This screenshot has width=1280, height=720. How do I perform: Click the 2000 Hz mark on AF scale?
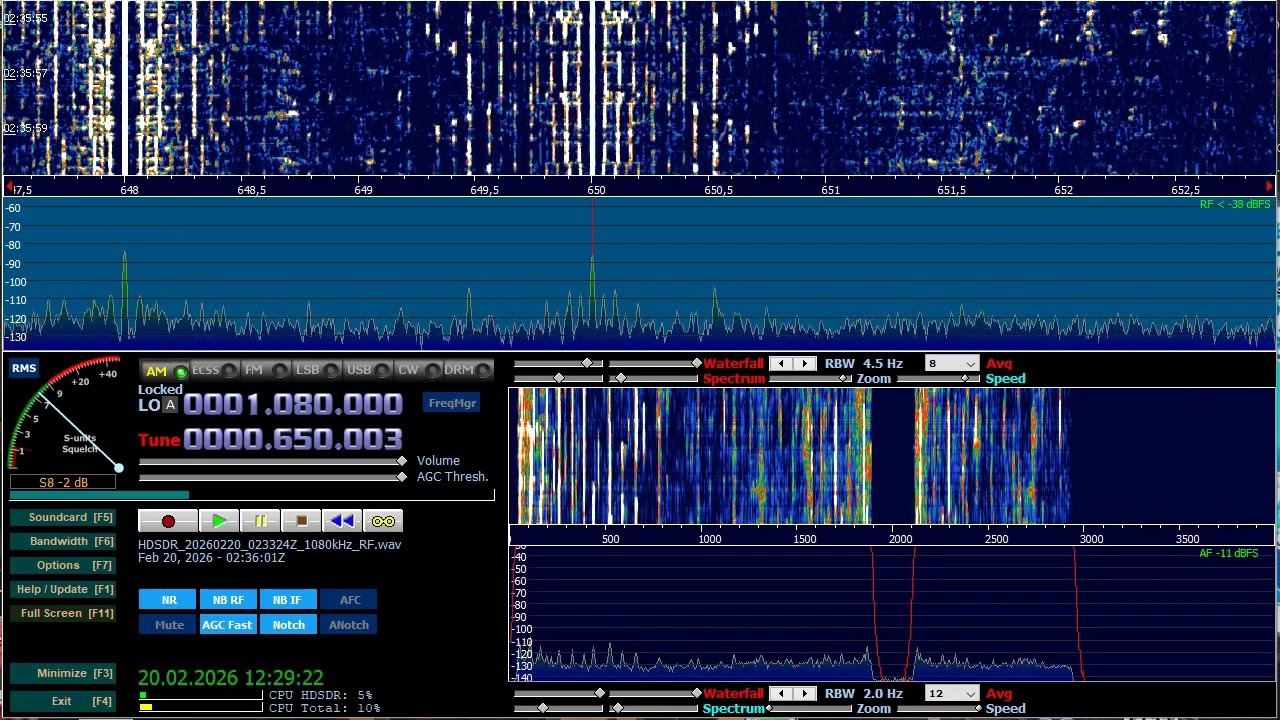pos(901,539)
